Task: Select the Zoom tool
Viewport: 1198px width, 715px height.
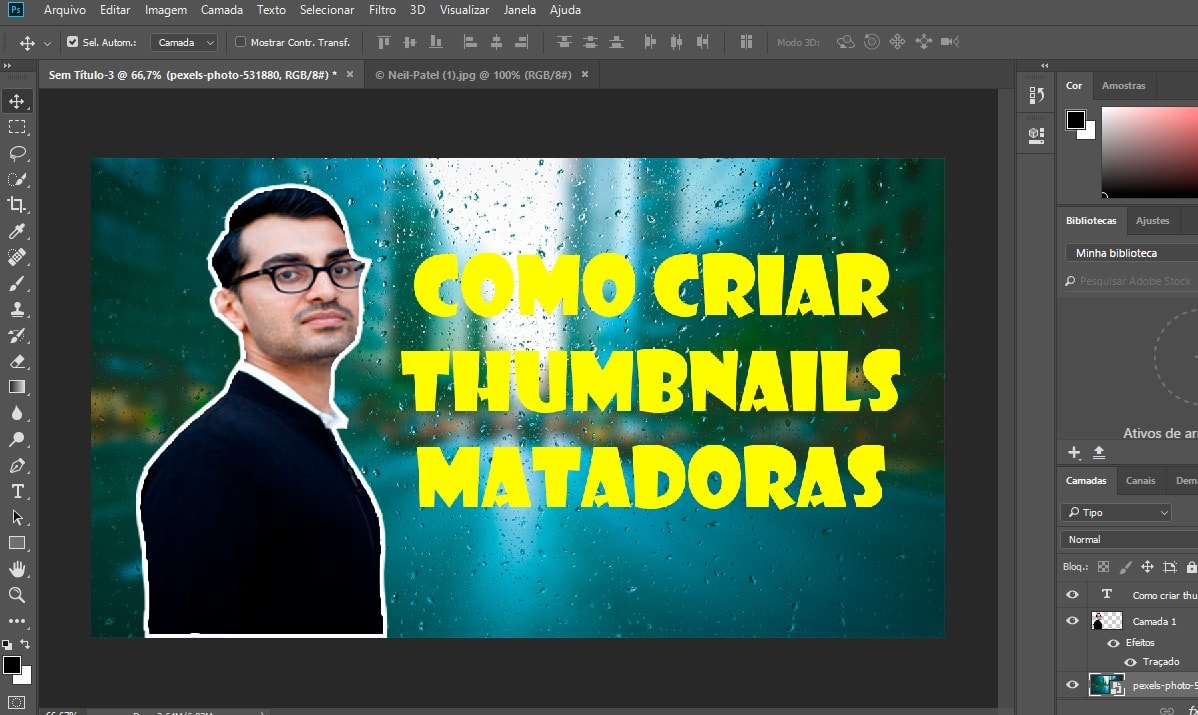Action: coord(17,595)
